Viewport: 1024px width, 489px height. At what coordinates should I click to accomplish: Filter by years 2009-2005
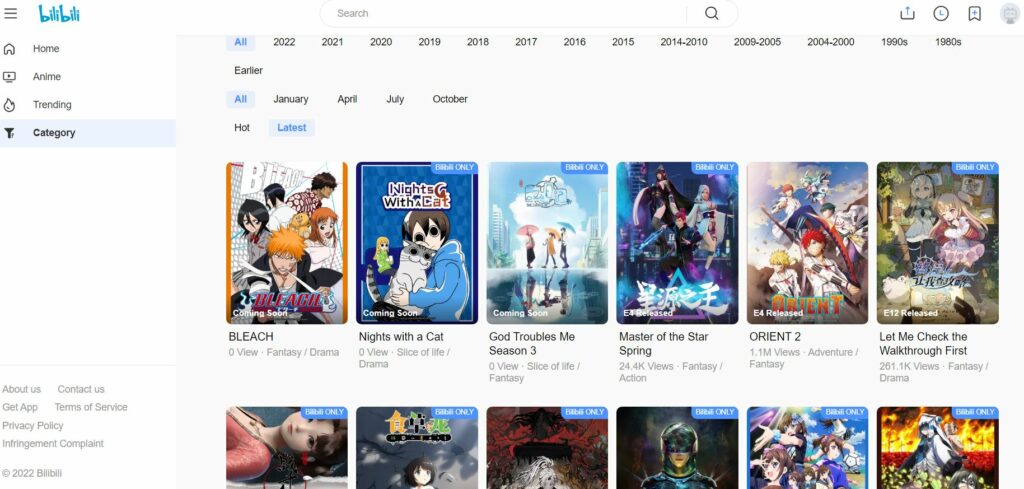coord(757,42)
